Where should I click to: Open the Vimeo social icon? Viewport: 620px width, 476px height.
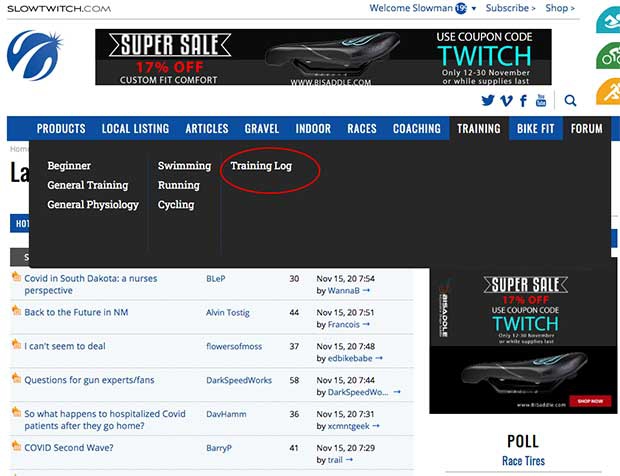tap(506, 100)
